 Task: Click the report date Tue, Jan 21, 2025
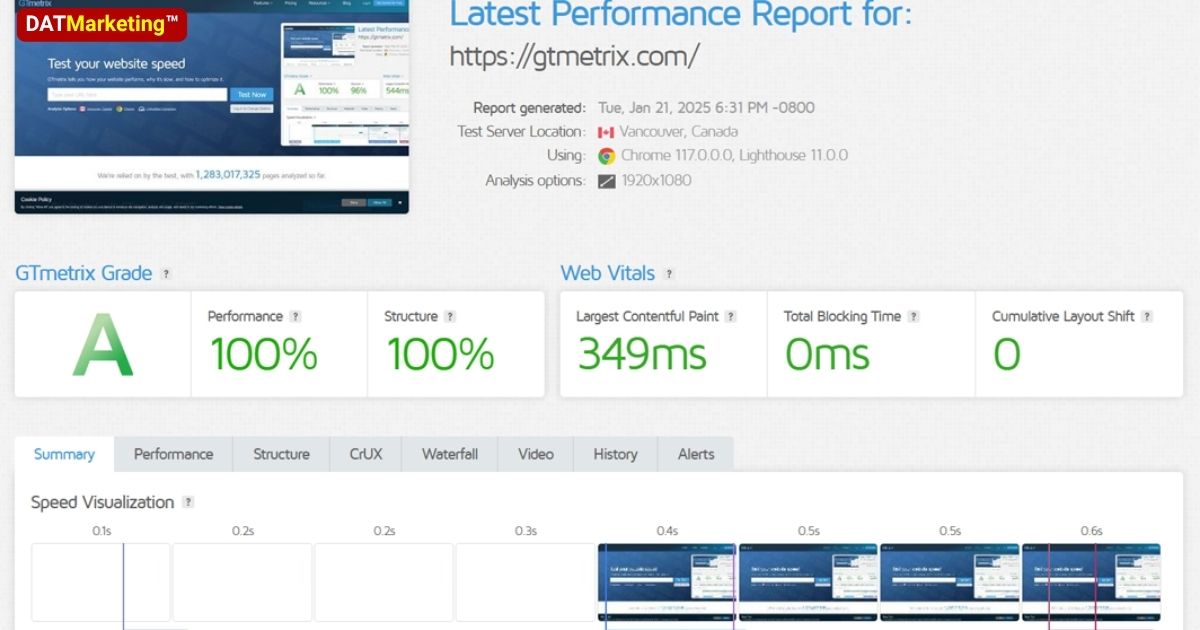[706, 108]
